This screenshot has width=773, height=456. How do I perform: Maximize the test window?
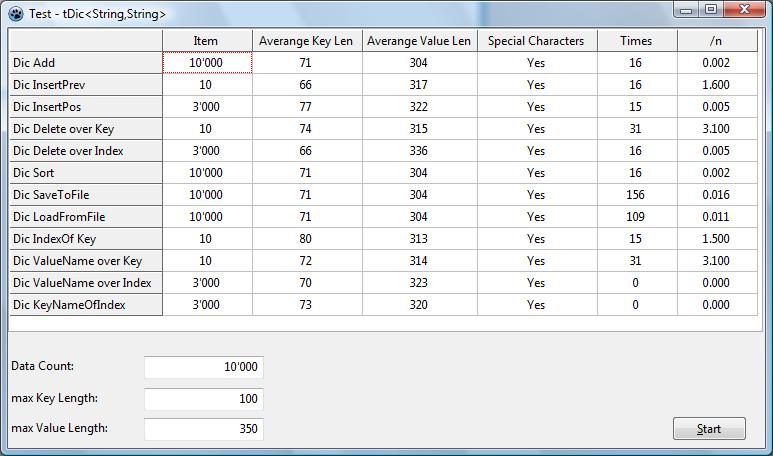tap(711, 10)
